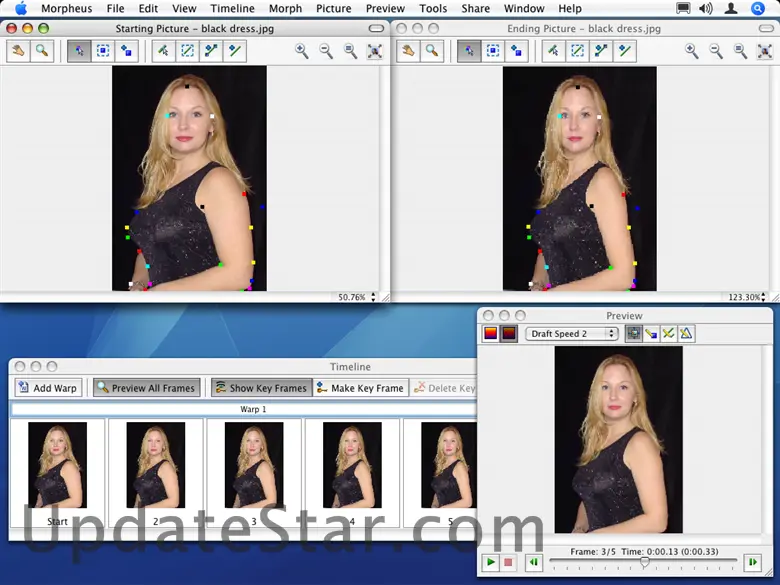Toggle Preview All Frames in Timeline
780x585 pixels.
tap(146, 388)
